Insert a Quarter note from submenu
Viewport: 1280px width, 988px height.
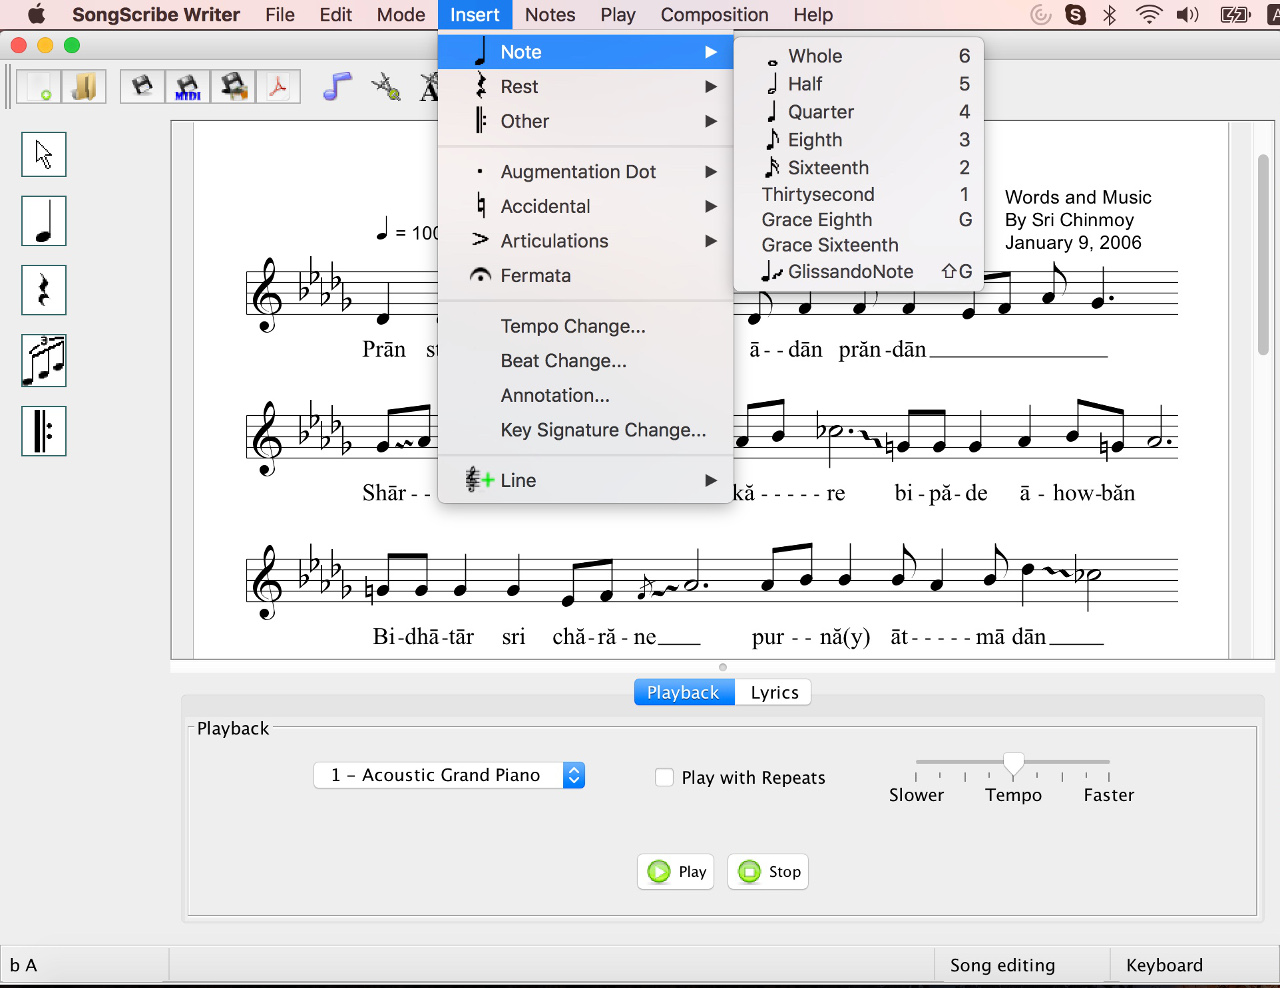point(859,112)
